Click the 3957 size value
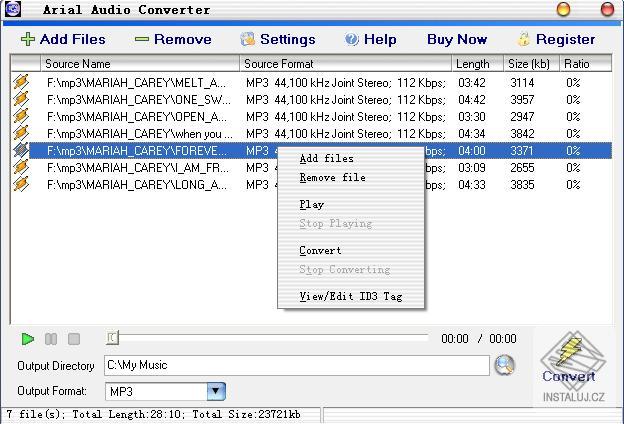Image resolution: width=624 pixels, height=424 pixels. 522,100
